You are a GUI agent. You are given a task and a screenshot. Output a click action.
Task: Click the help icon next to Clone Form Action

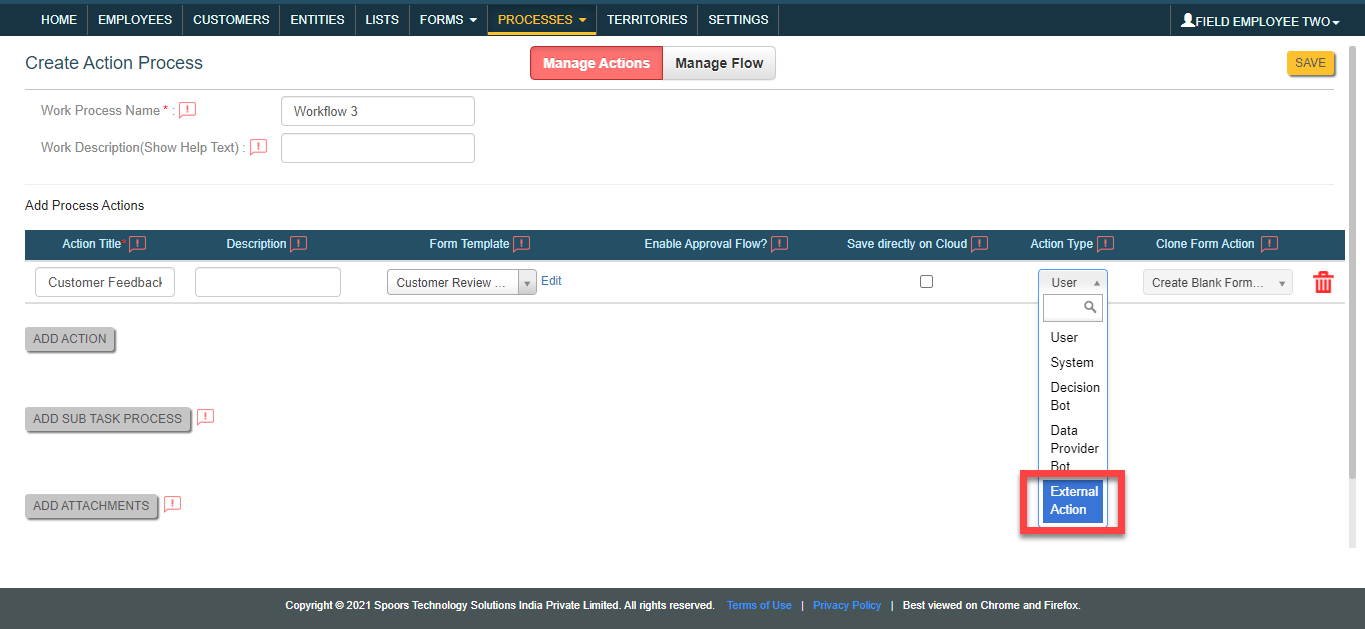coord(1268,243)
